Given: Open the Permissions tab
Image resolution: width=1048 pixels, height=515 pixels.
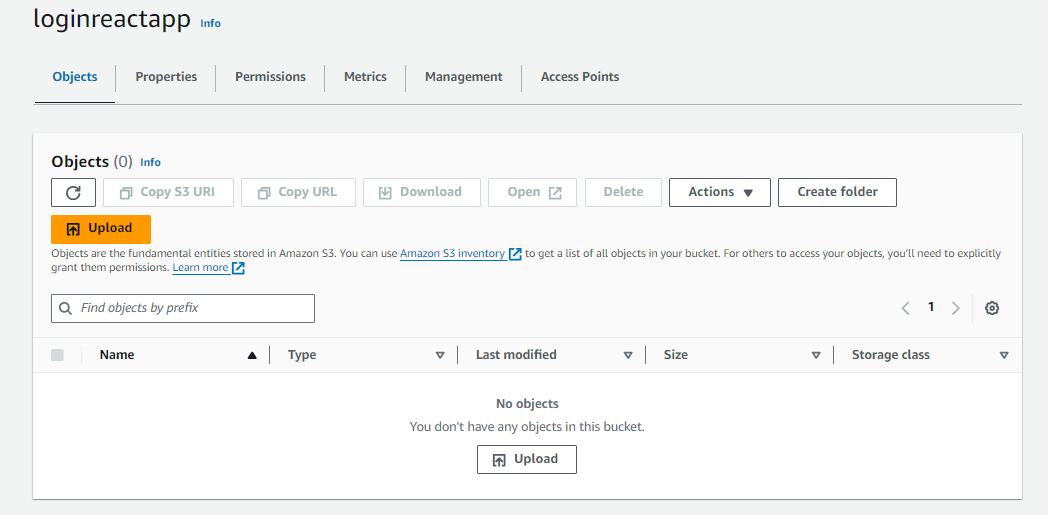Looking at the screenshot, I should click(270, 77).
